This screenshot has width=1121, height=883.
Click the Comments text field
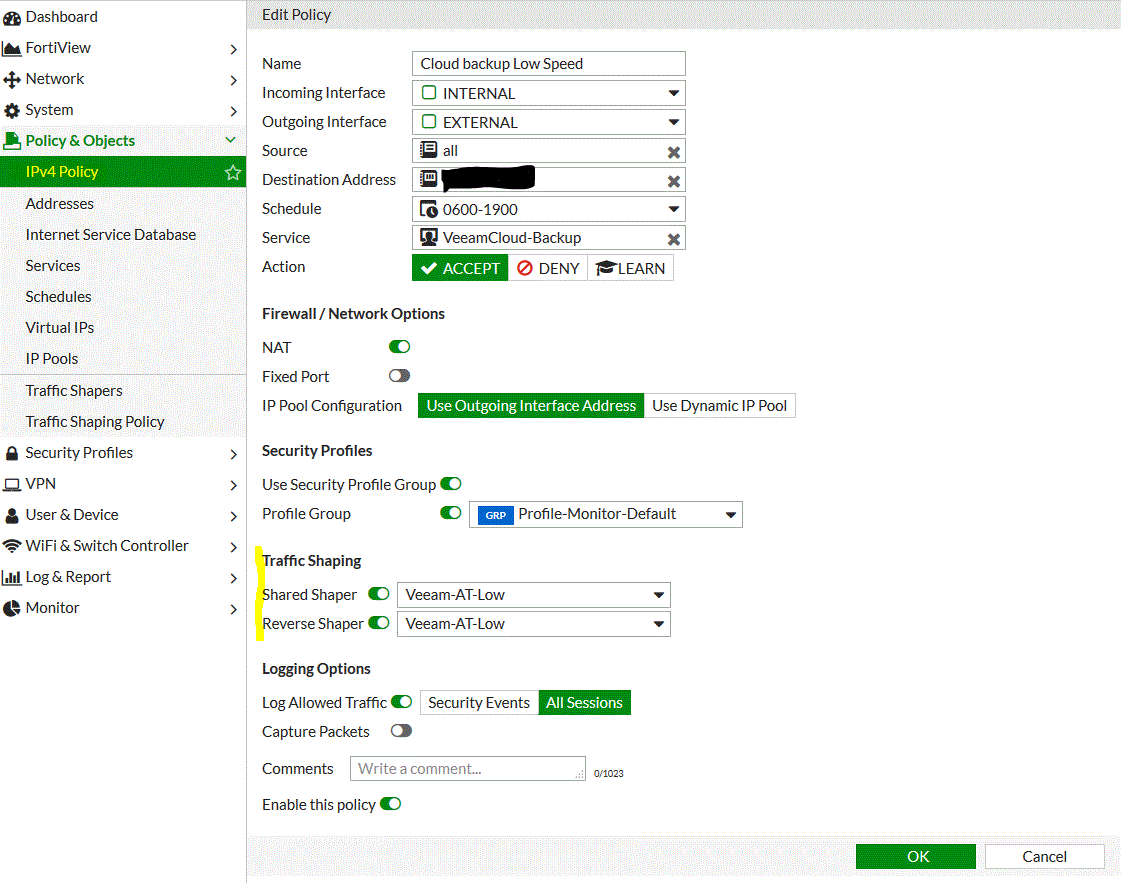(467, 769)
